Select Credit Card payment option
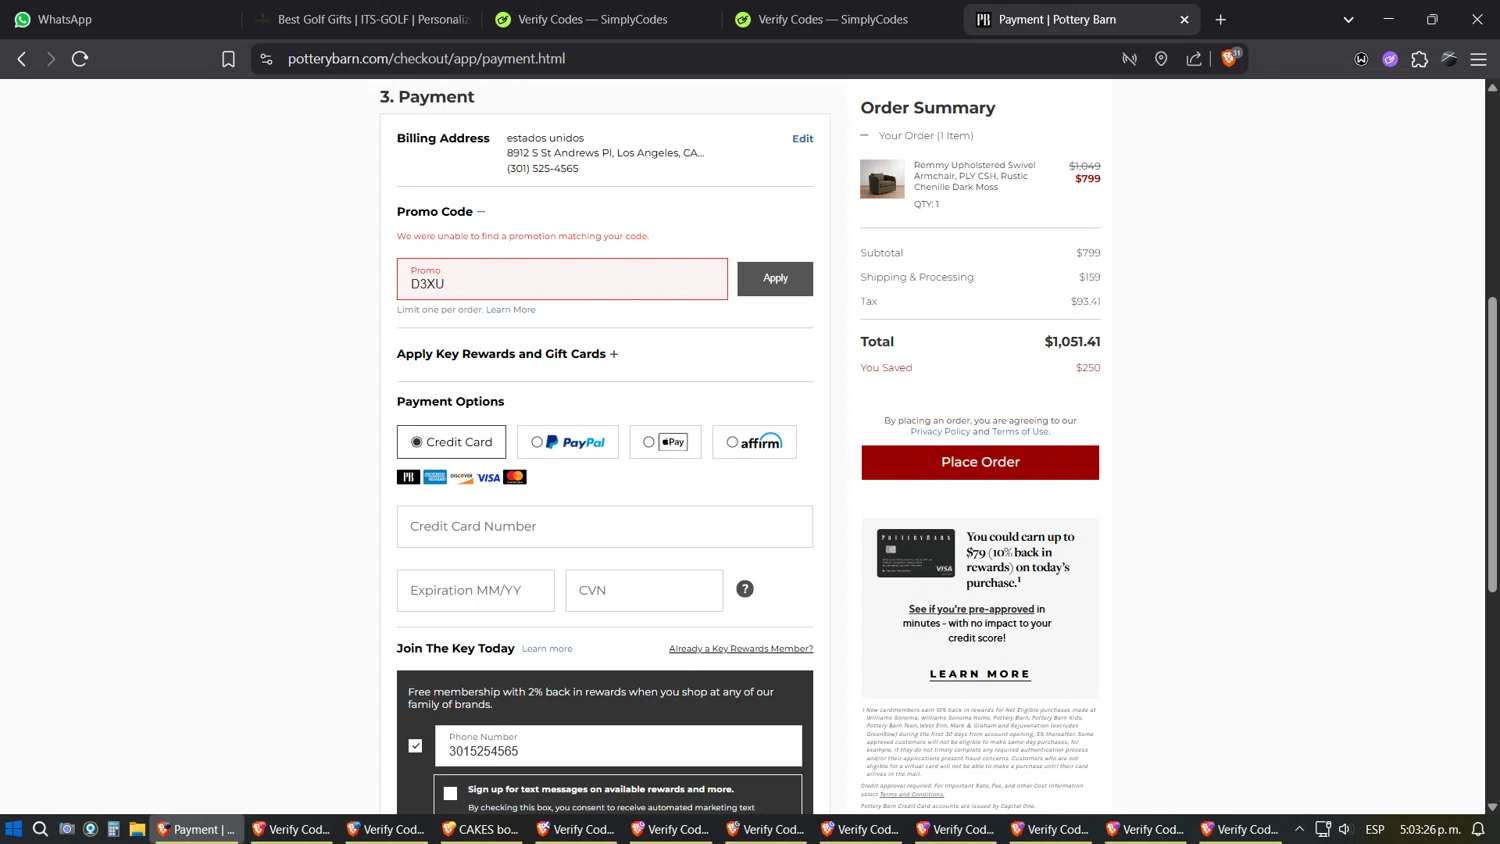 click(x=451, y=442)
